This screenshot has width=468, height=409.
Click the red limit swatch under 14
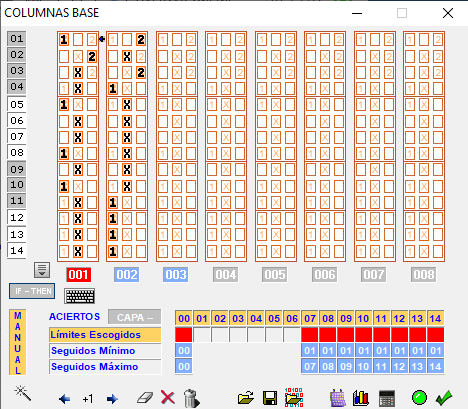pos(436,335)
